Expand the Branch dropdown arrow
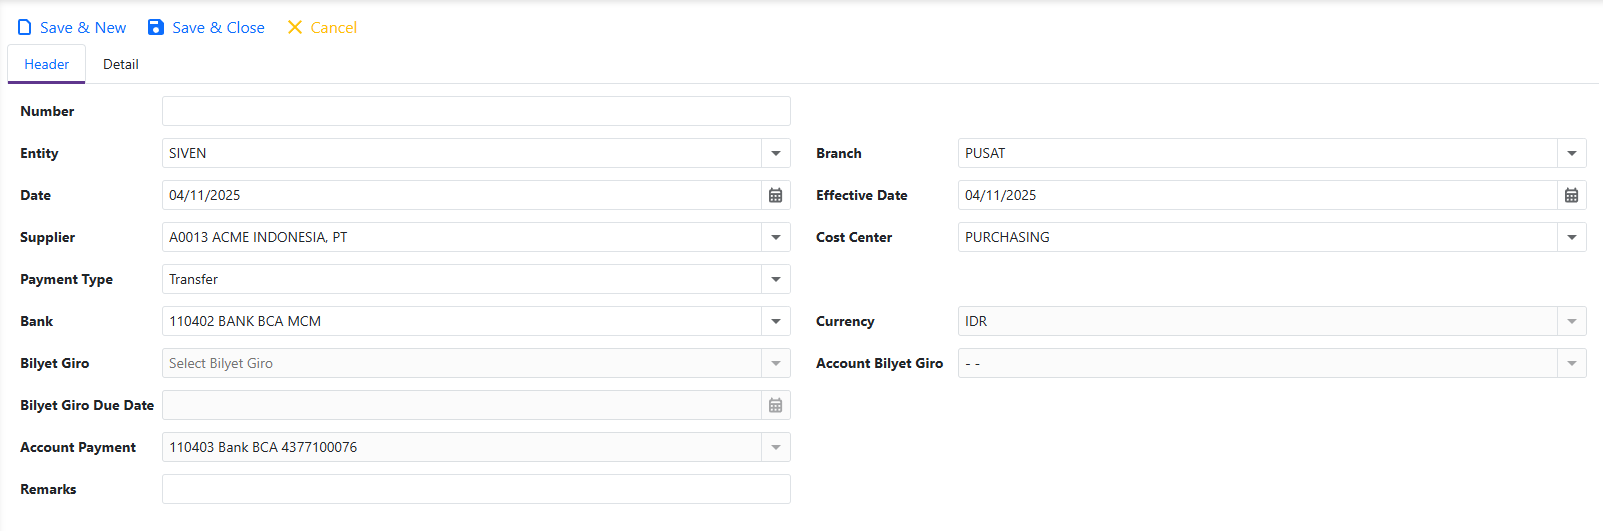Screen dimensions: 1603x531 [1571, 153]
